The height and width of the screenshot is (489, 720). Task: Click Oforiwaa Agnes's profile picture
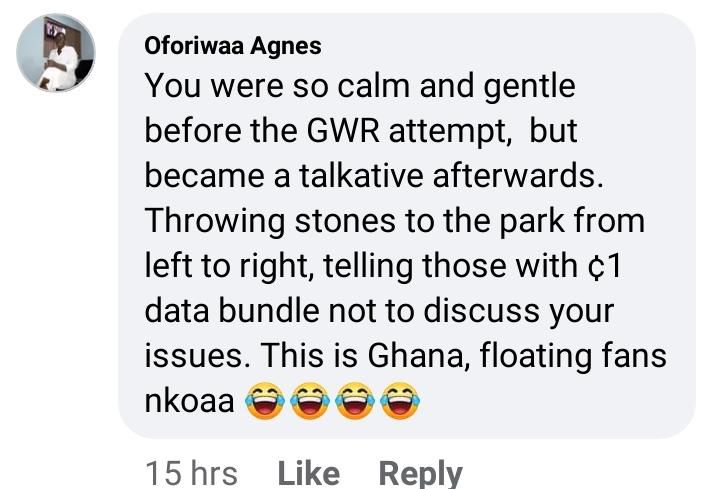(56, 52)
